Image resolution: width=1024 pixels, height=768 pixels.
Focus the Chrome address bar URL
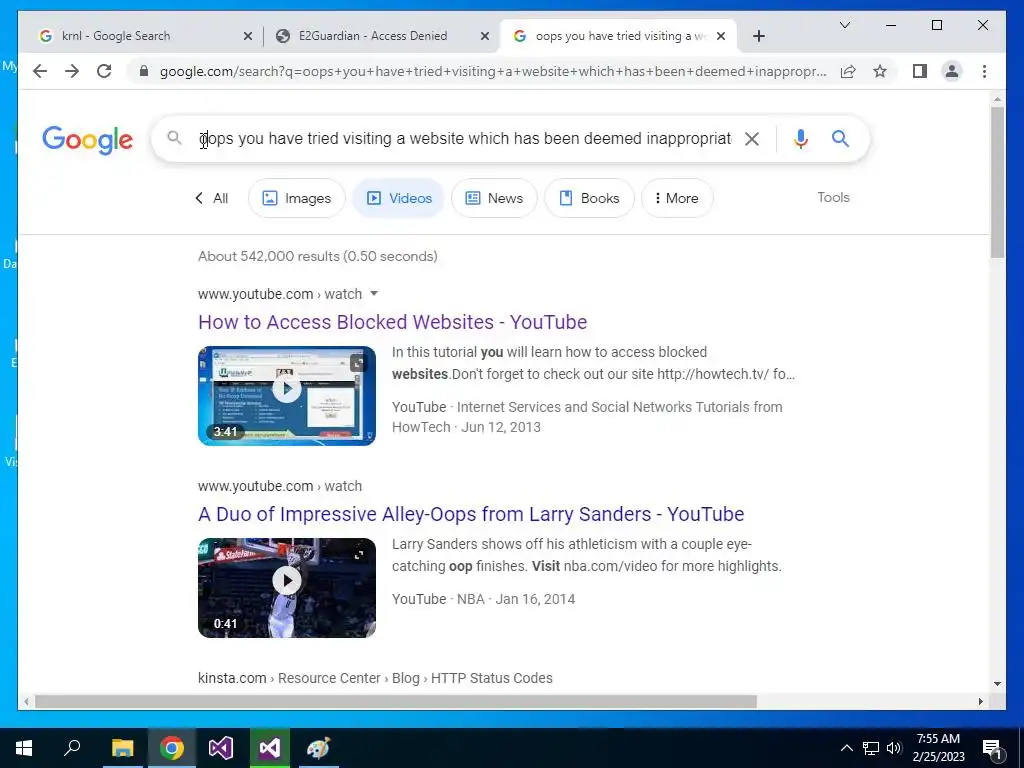tap(493, 71)
